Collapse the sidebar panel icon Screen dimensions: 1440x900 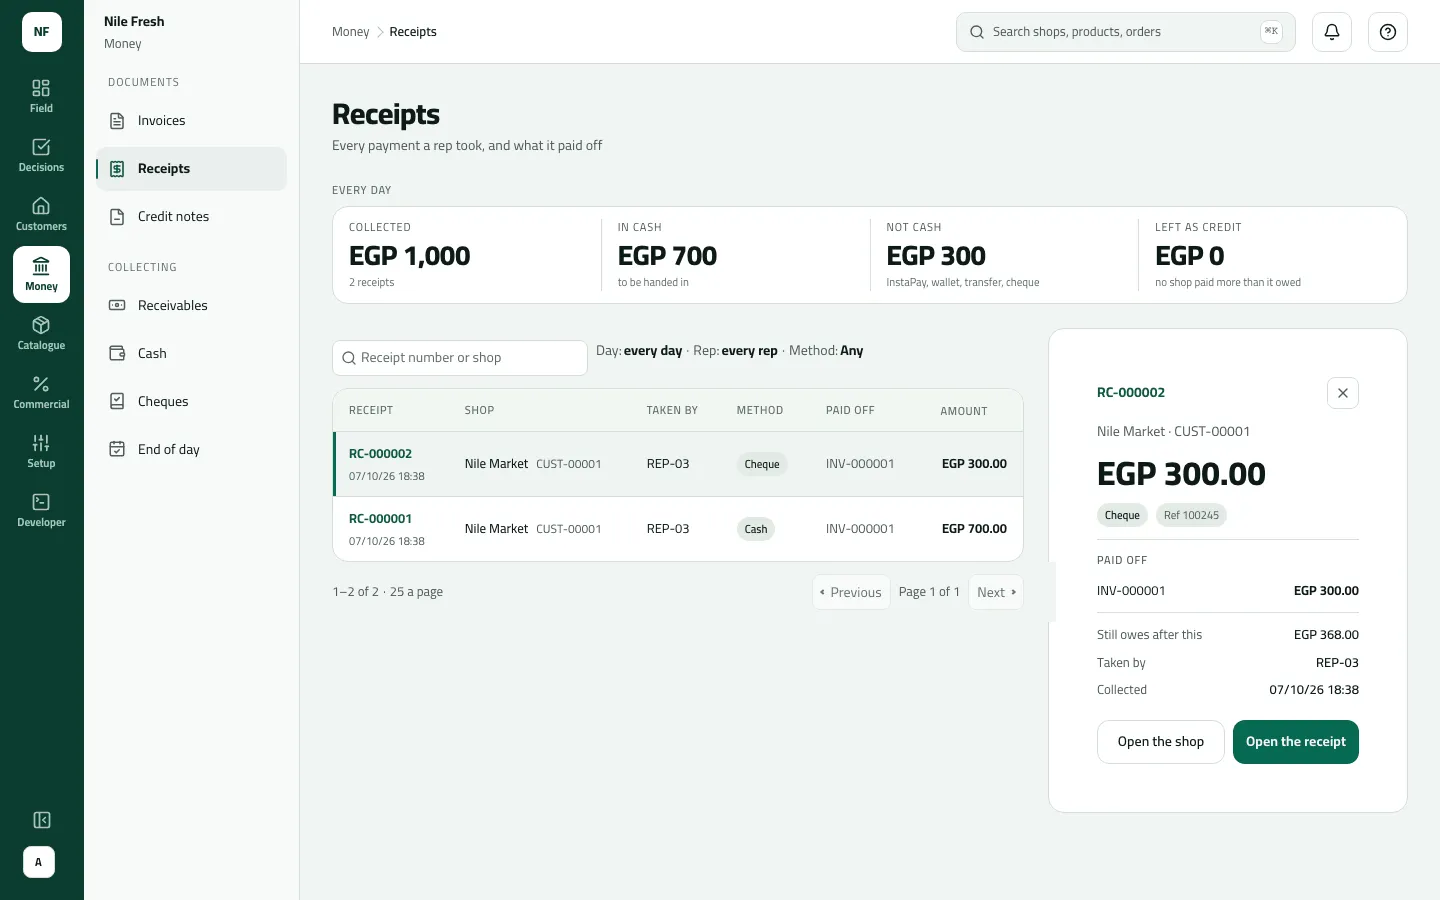coord(41,820)
